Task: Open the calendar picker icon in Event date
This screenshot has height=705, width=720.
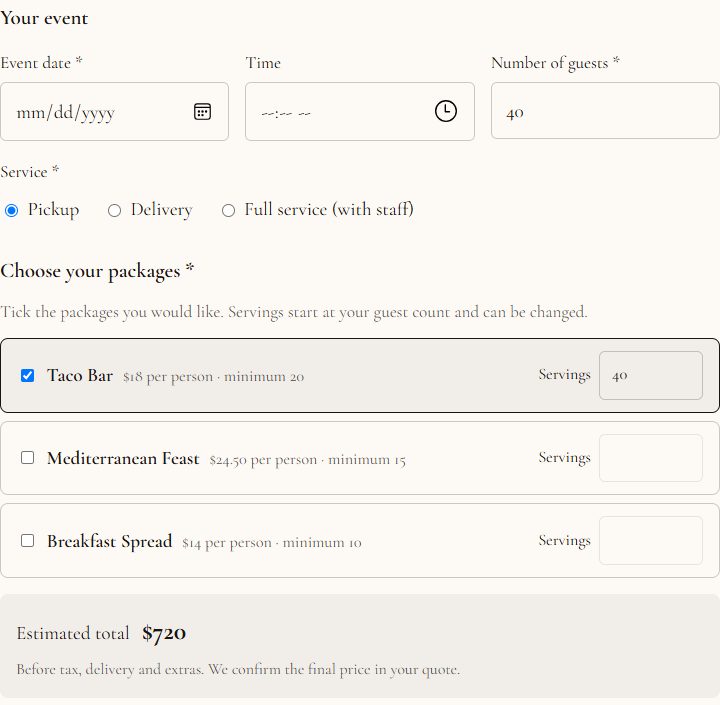Action: click(x=202, y=112)
